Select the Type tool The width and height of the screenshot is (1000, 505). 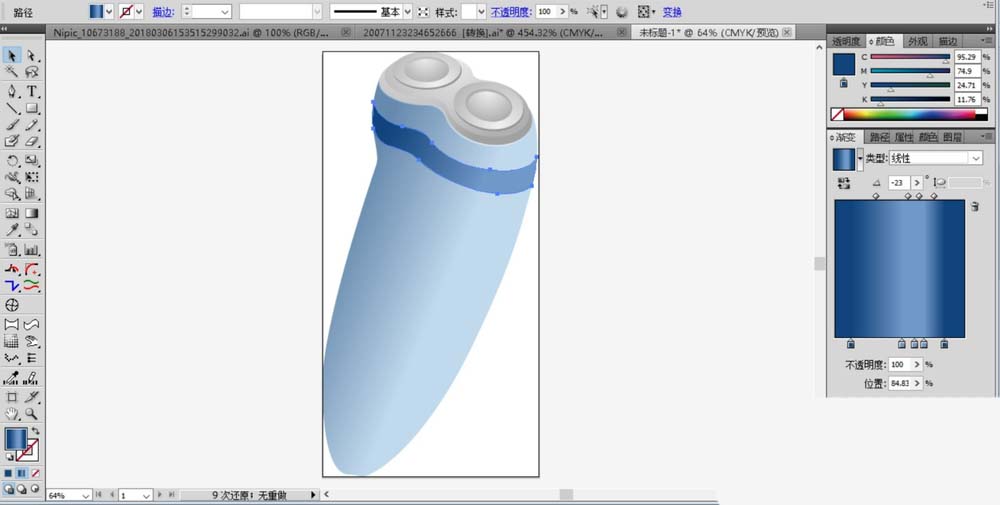pyautogui.click(x=31, y=91)
